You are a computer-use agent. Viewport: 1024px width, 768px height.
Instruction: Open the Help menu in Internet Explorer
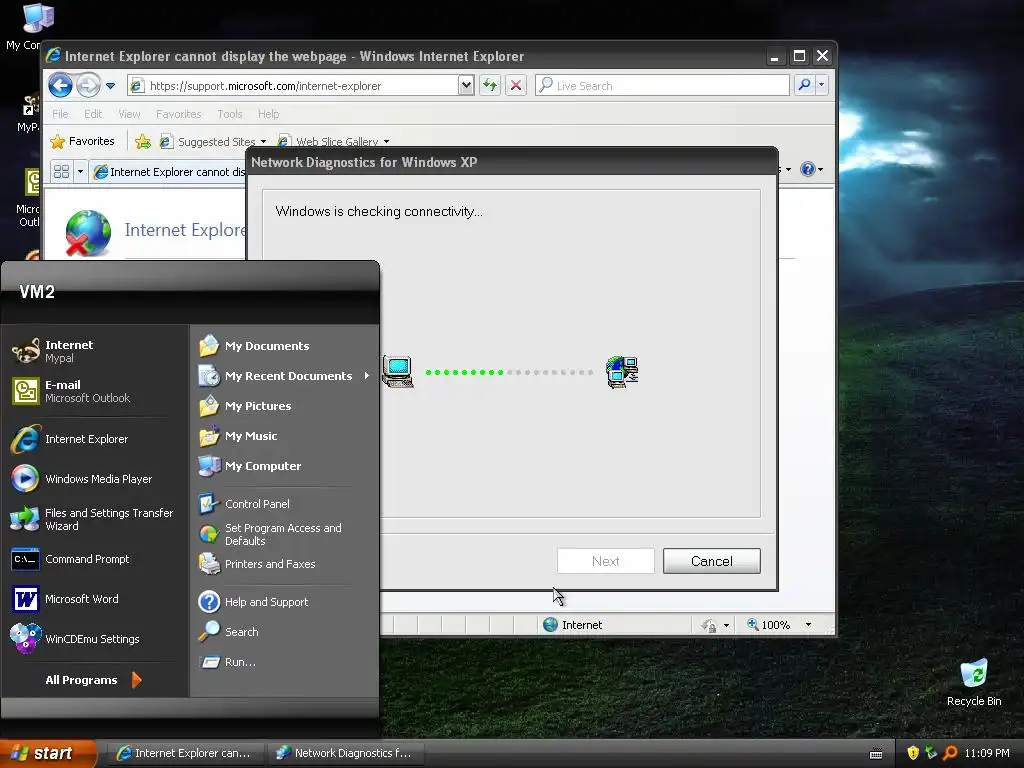click(x=268, y=114)
